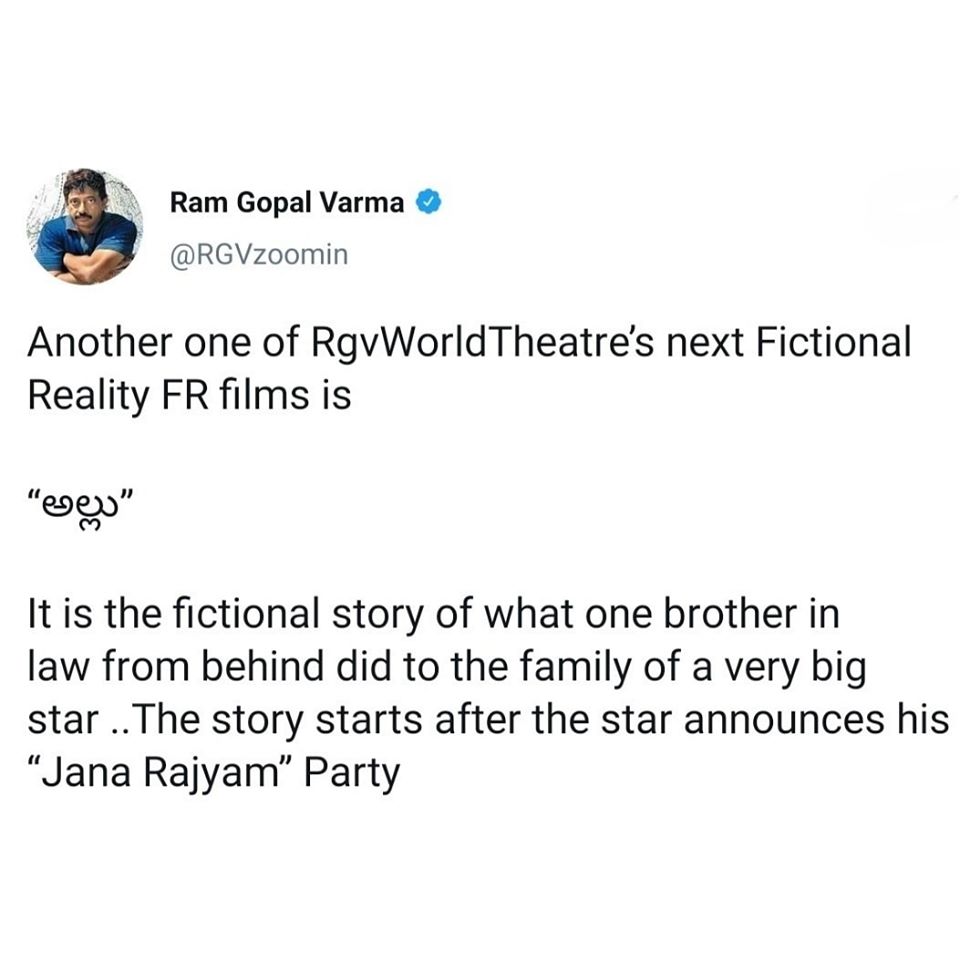
Task: Click the display name Ram Gopal Varma
Action: point(287,203)
